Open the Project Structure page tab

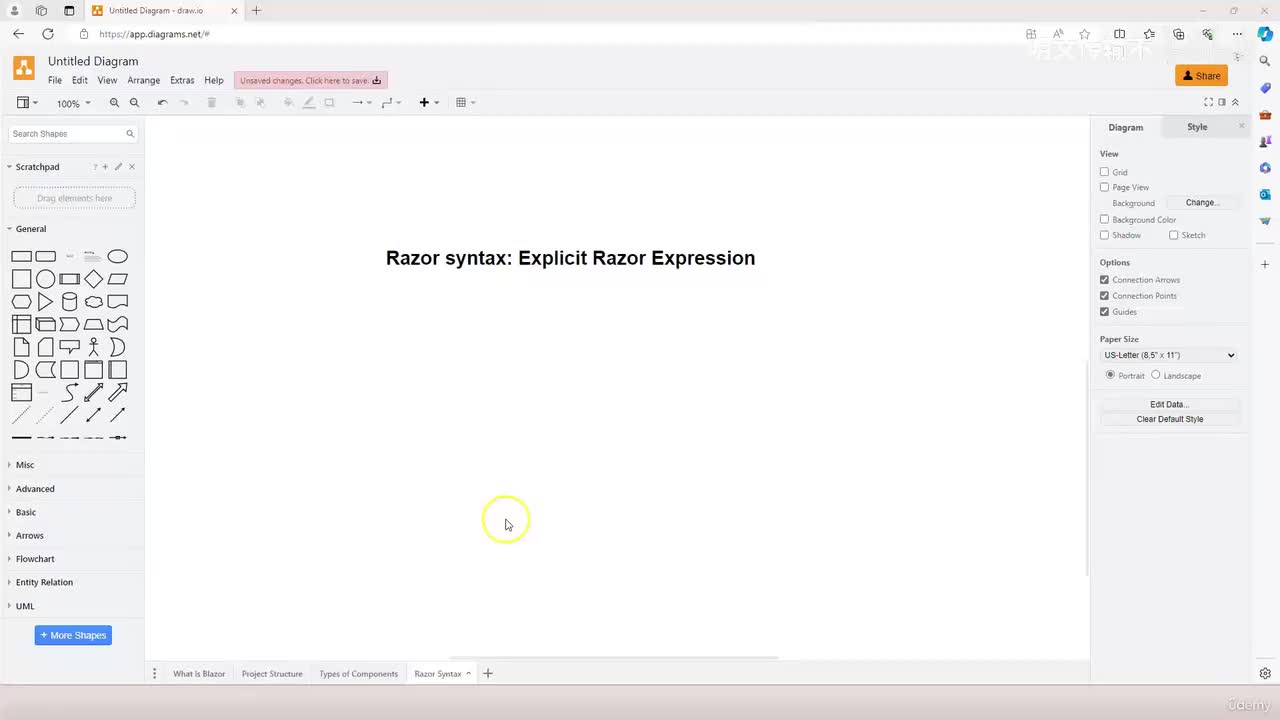tap(272, 674)
